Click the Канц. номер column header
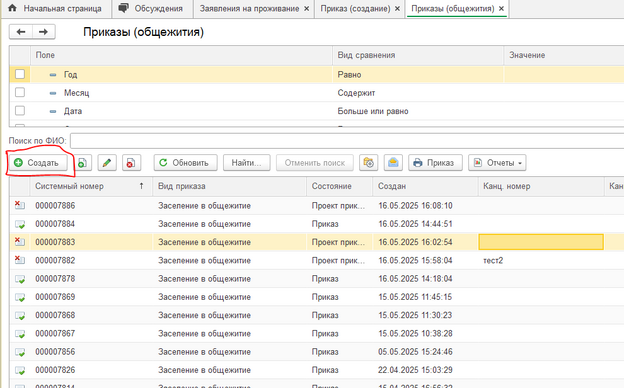 (x=541, y=186)
